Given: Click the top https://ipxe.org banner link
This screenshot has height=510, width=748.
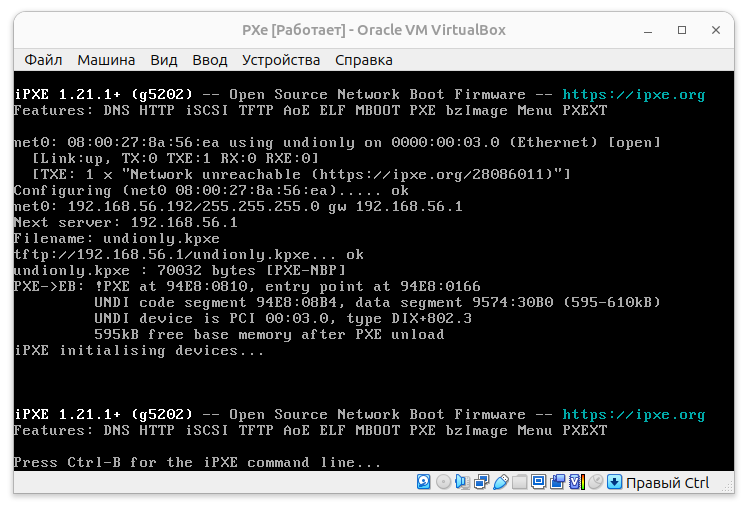Looking at the screenshot, I should click(x=634, y=94).
